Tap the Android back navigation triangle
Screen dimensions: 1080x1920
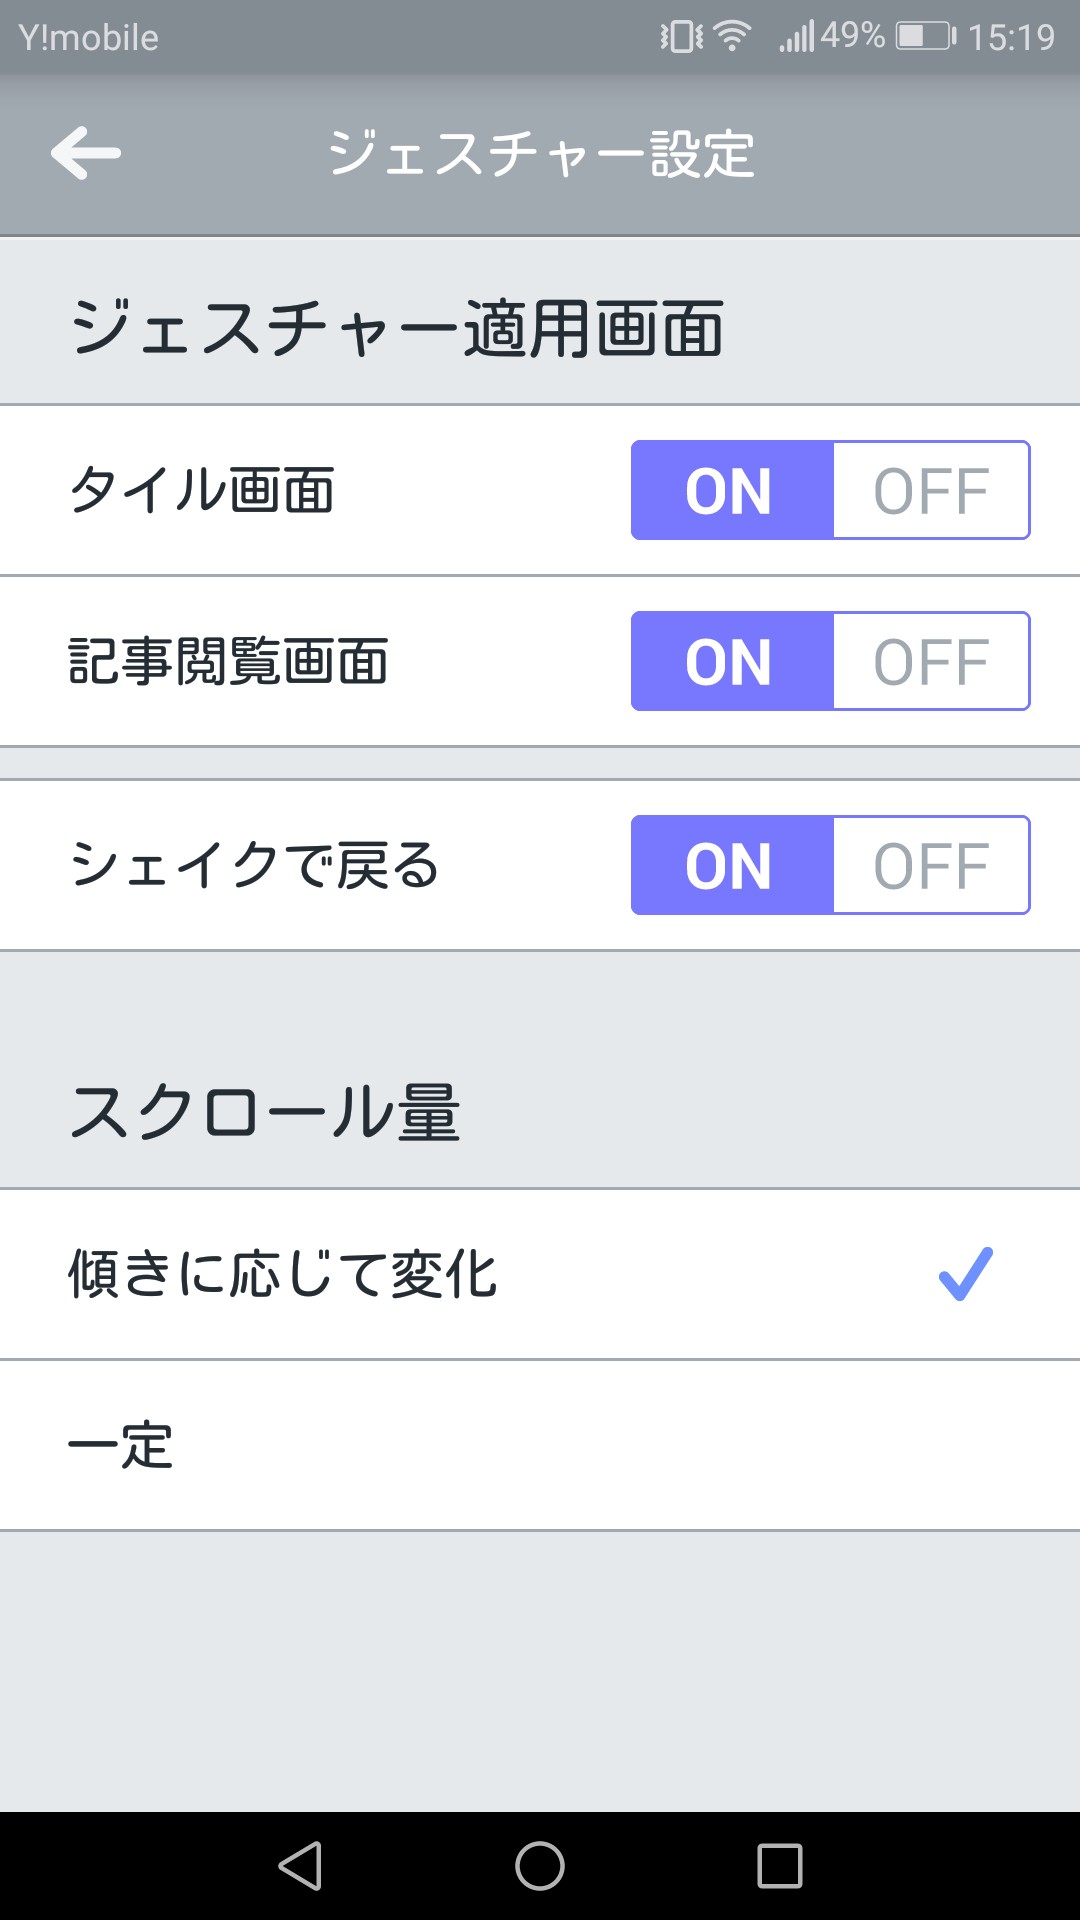(301, 1866)
